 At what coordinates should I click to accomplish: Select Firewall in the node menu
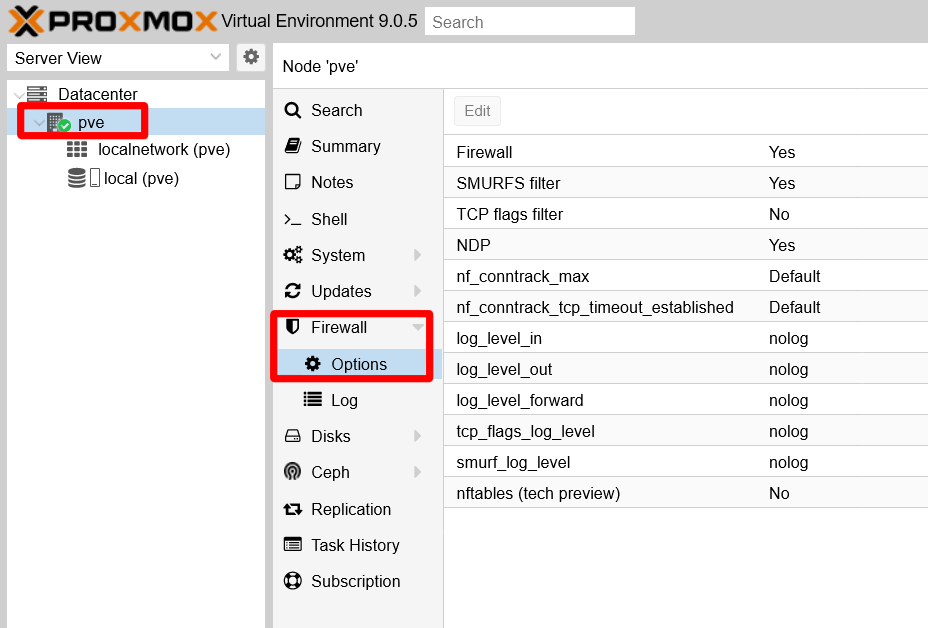click(x=338, y=327)
